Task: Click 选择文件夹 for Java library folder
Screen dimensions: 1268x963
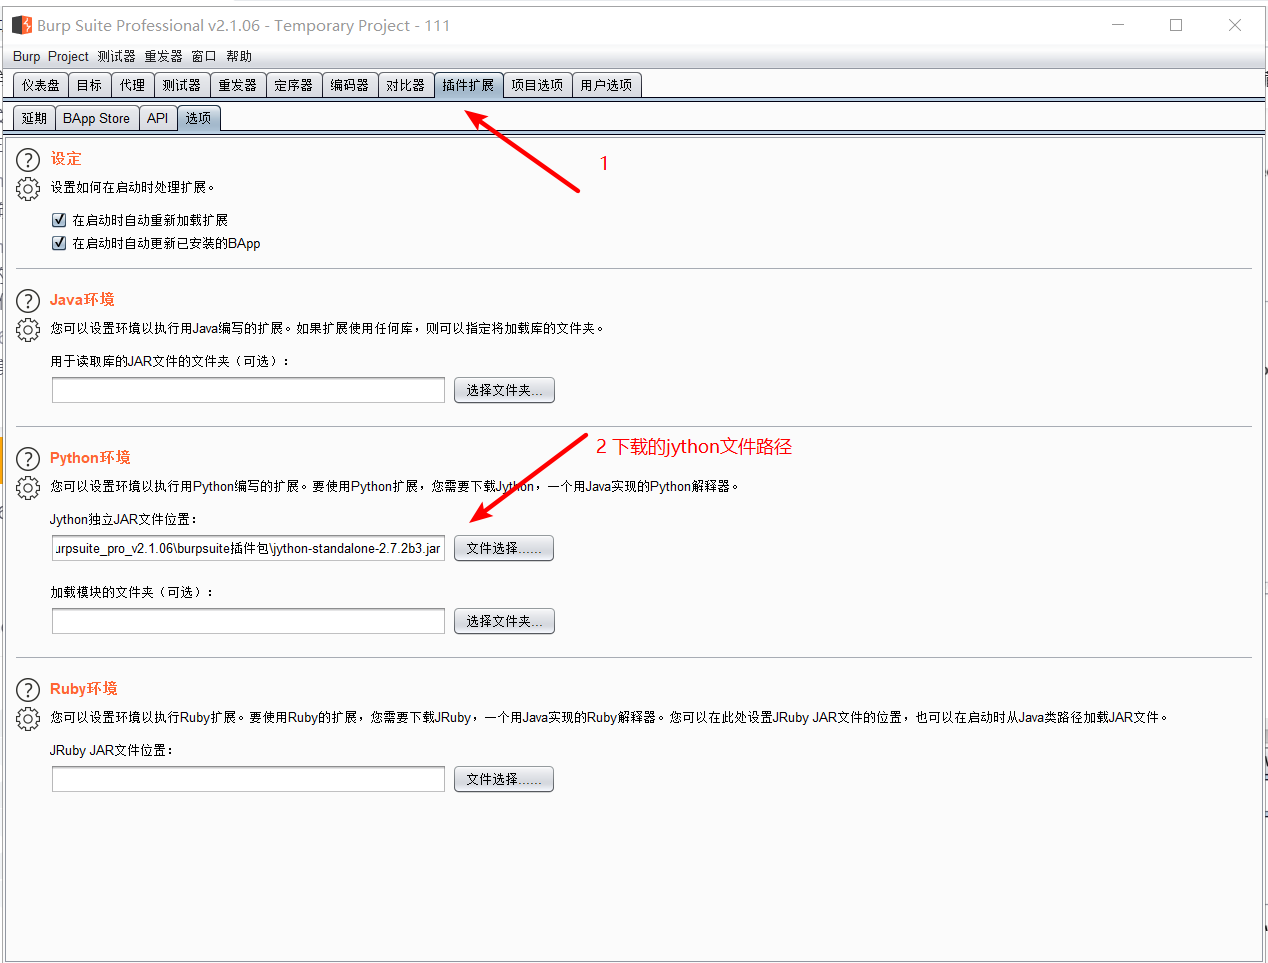Action: pos(504,390)
